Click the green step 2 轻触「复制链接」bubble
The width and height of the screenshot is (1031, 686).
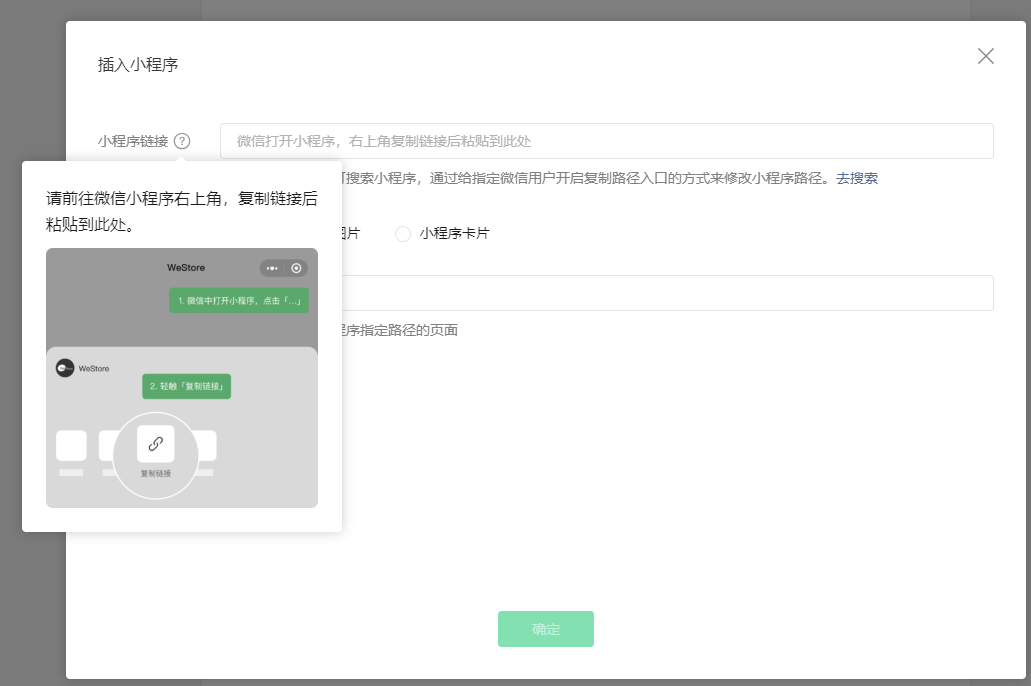pyautogui.click(x=185, y=387)
